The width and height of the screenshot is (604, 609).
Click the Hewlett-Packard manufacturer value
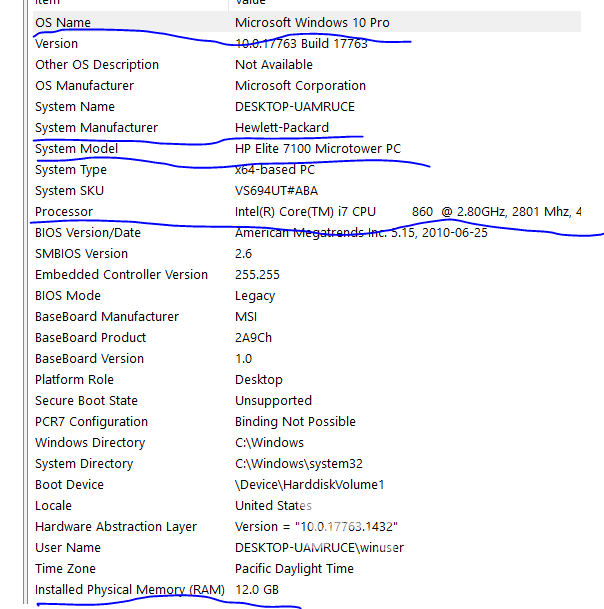(x=281, y=127)
